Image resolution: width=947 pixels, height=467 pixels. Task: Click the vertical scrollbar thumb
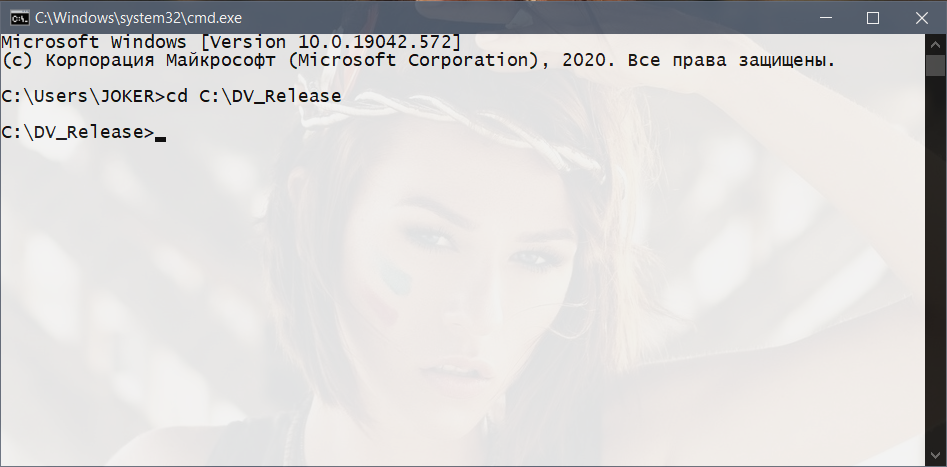936,65
